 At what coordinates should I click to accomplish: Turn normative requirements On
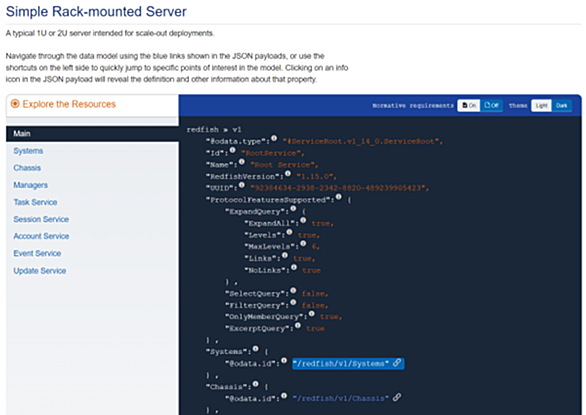[x=469, y=105]
